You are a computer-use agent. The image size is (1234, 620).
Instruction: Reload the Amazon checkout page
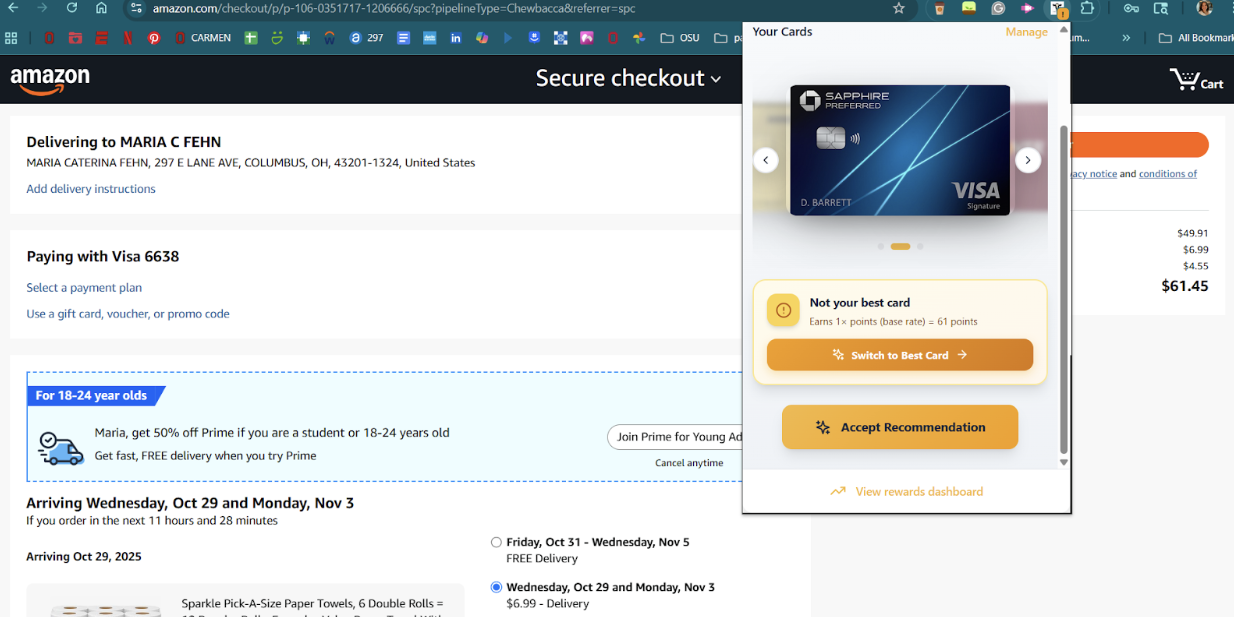click(72, 8)
